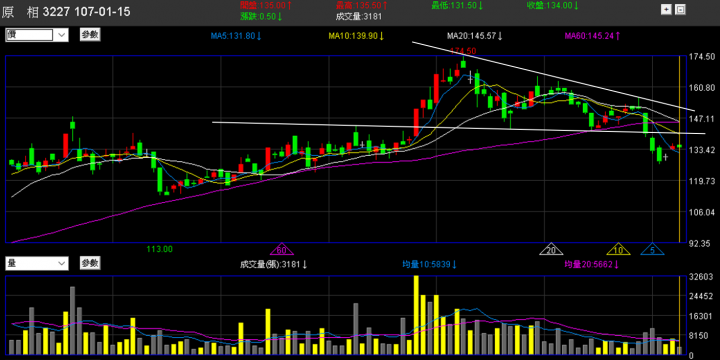Click the plus icon at top right
720x360 pixels.
(x=666, y=9)
